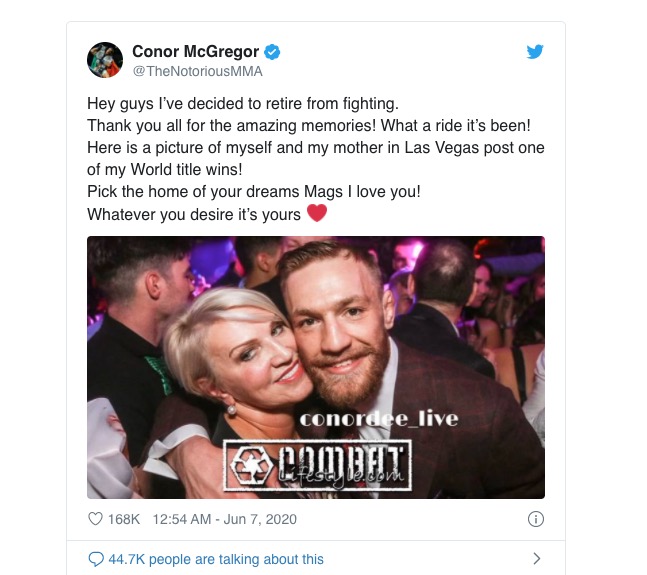647x575 pixels.
Task: Open the @TheNotoriousMMA handle link
Action: (x=197, y=71)
